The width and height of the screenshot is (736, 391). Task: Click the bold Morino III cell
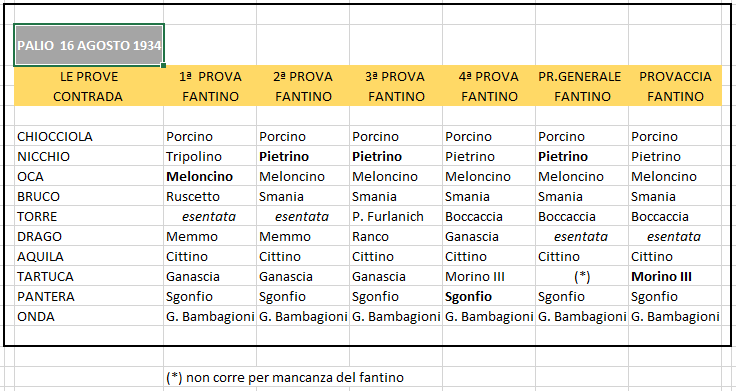675,276
